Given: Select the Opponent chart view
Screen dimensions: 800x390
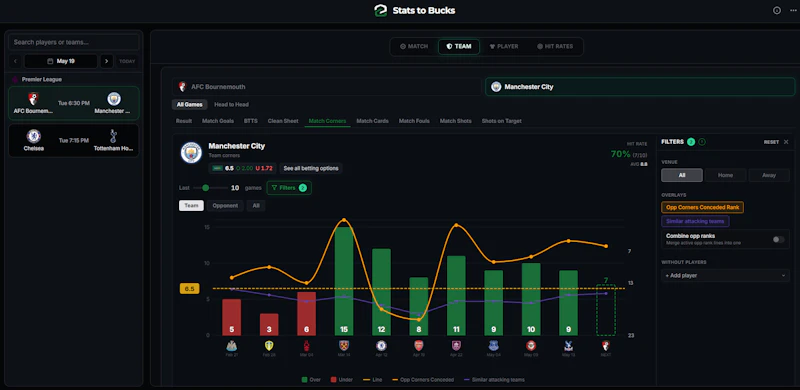Looking at the screenshot, I should click(x=225, y=206).
